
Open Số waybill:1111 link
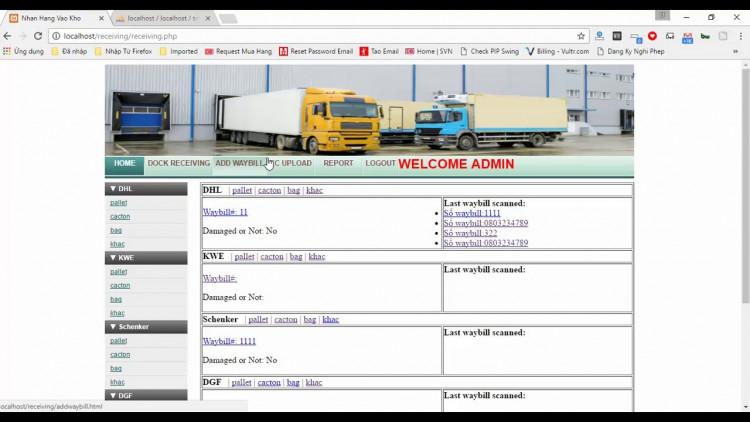click(x=472, y=213)
